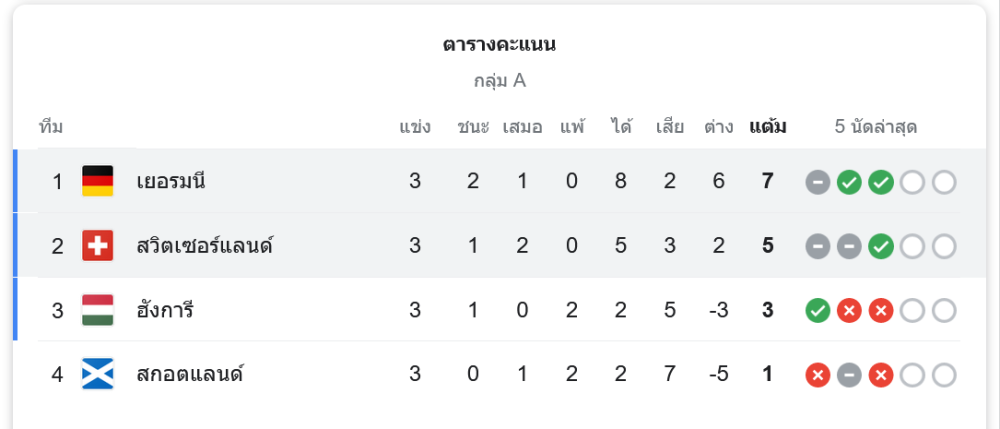Select the สกอตแลนด์ team name
The height and width of the screenshot is (429, 1000).
click(x=190, y=374)
